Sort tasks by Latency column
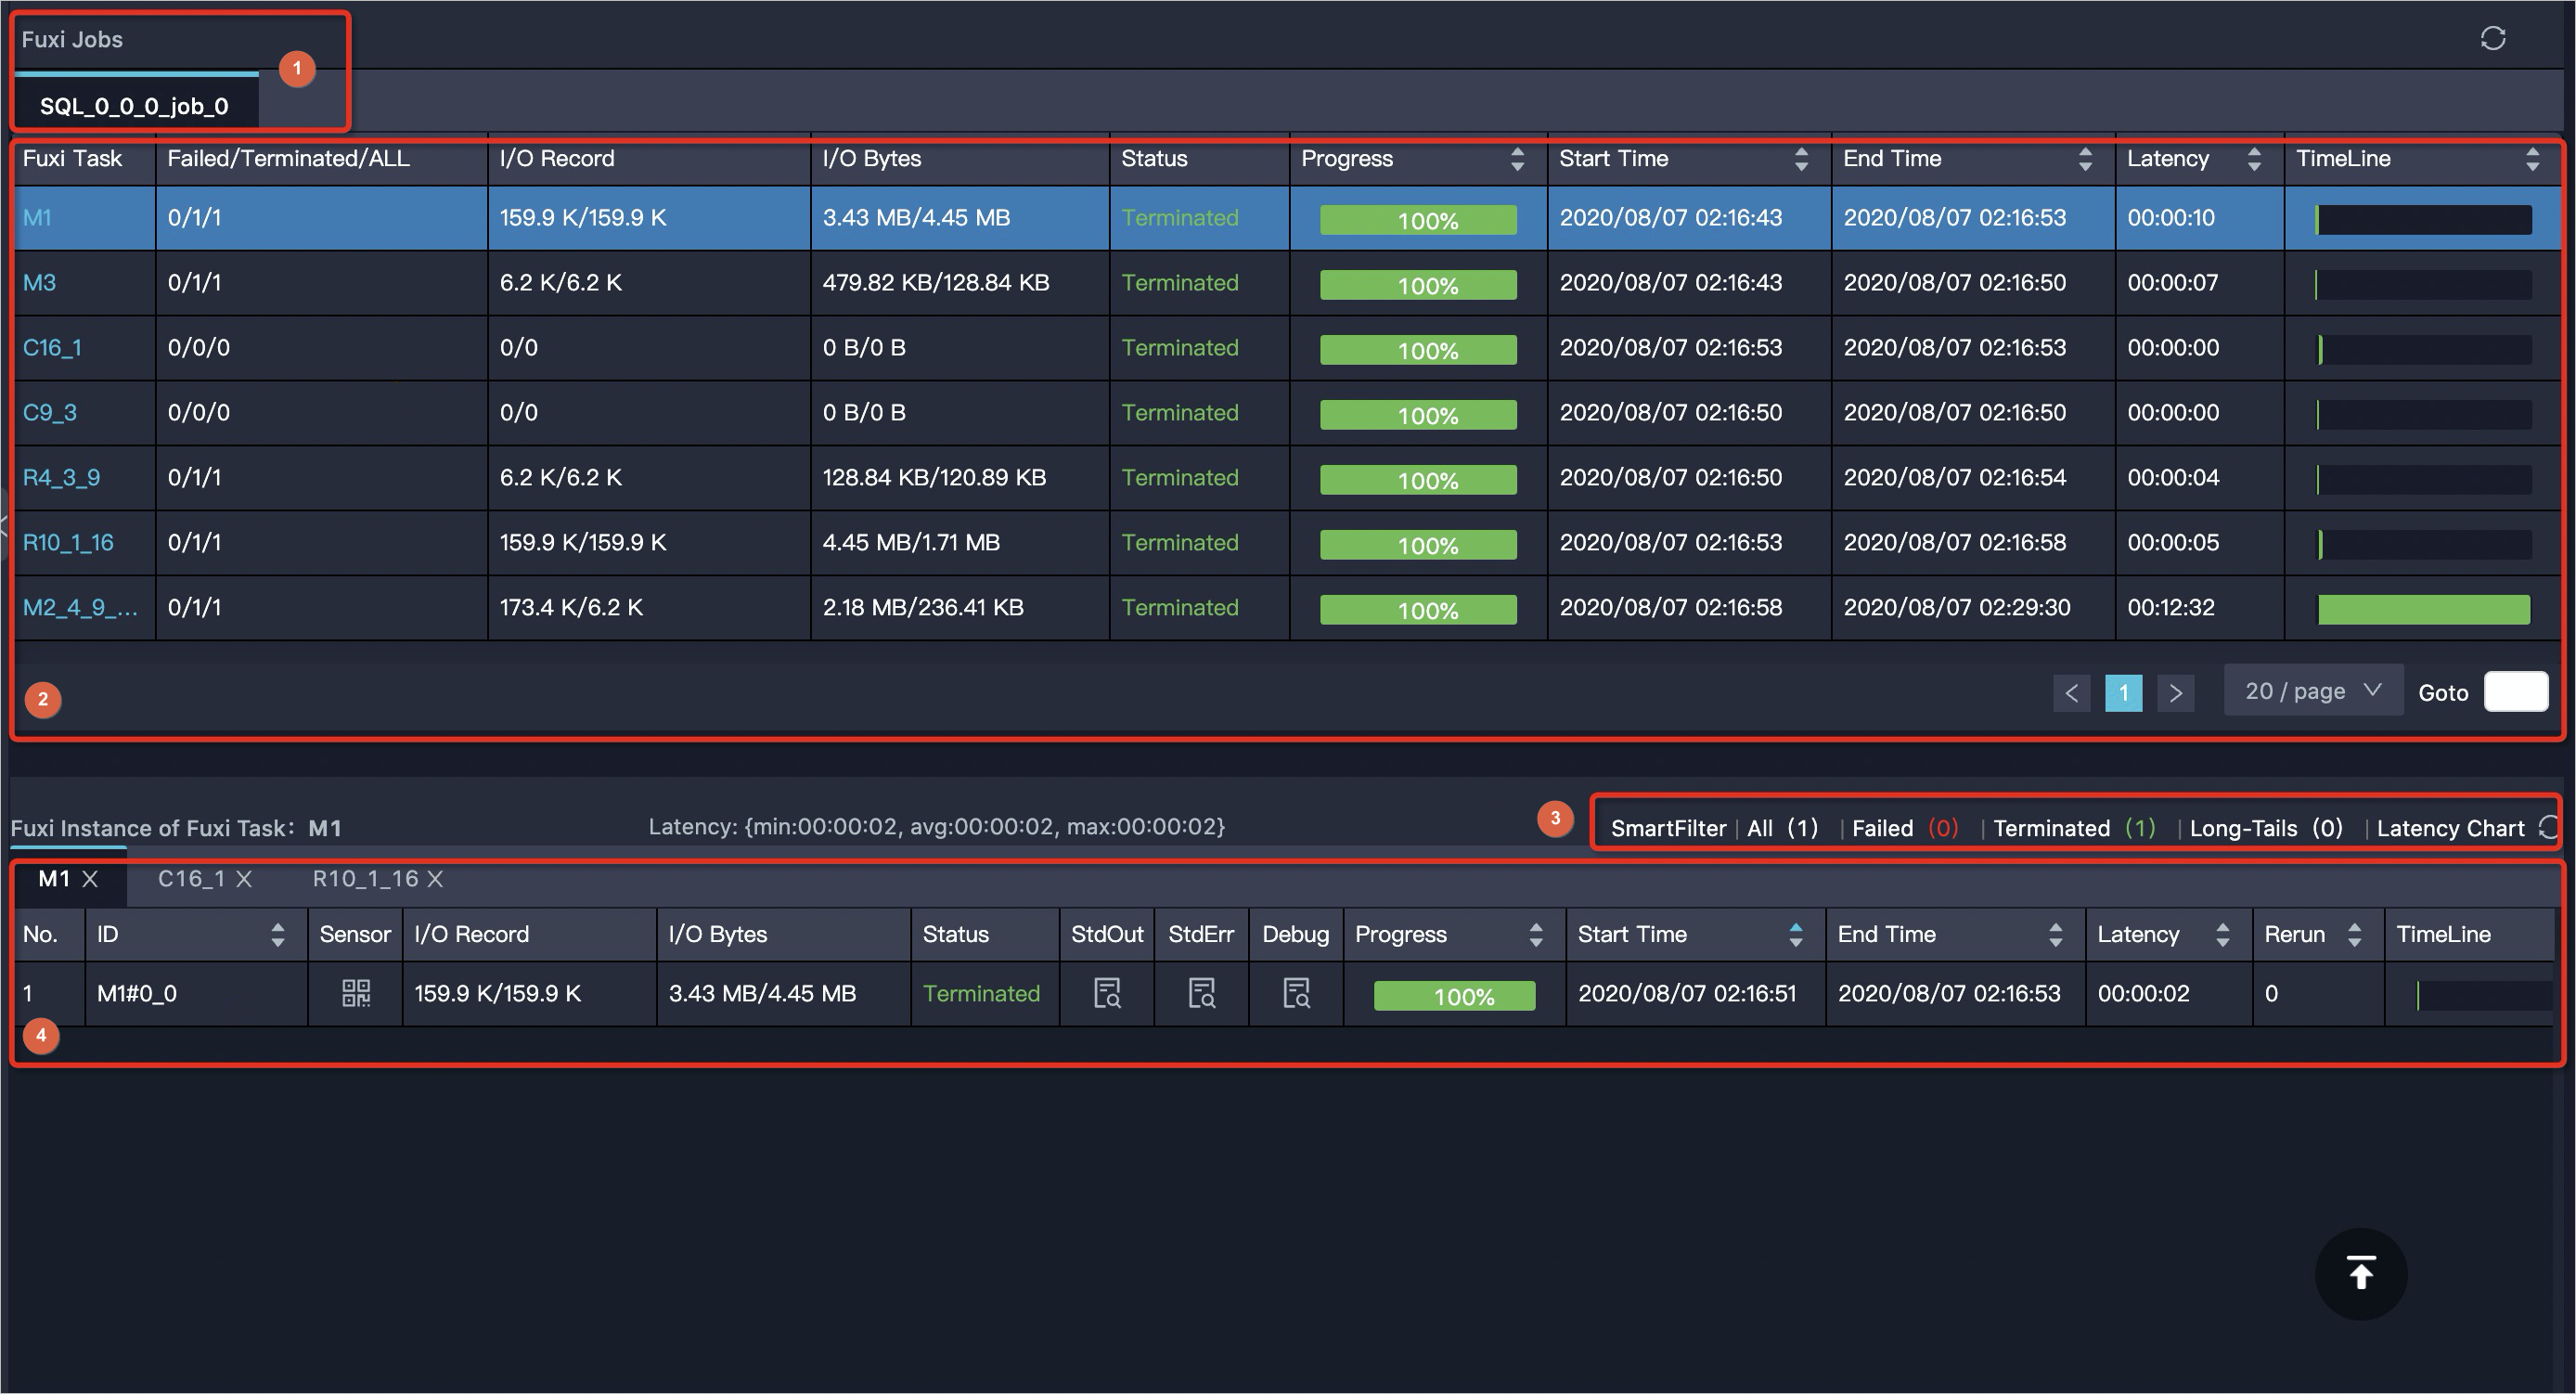This screenshot has height=1394, width=2576. tap(2253, 159)
